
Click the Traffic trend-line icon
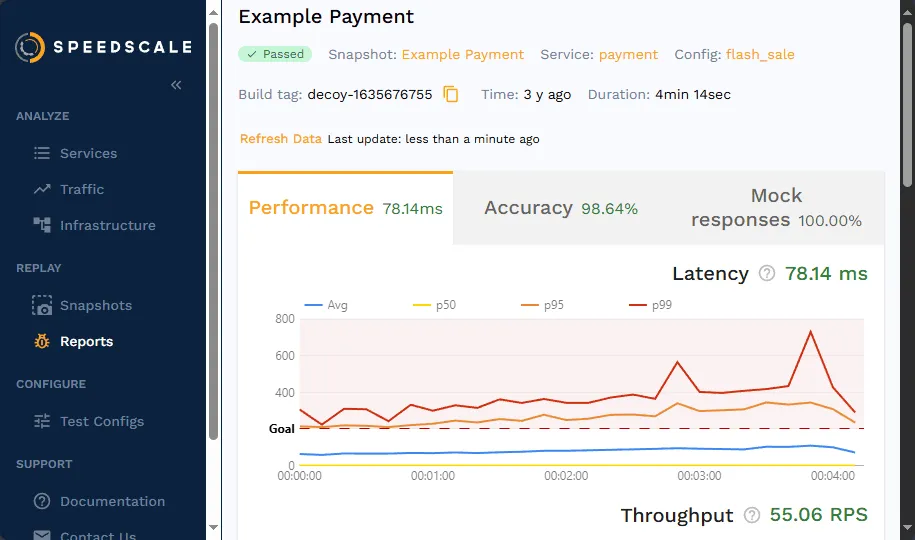click(x=41, y=189)
